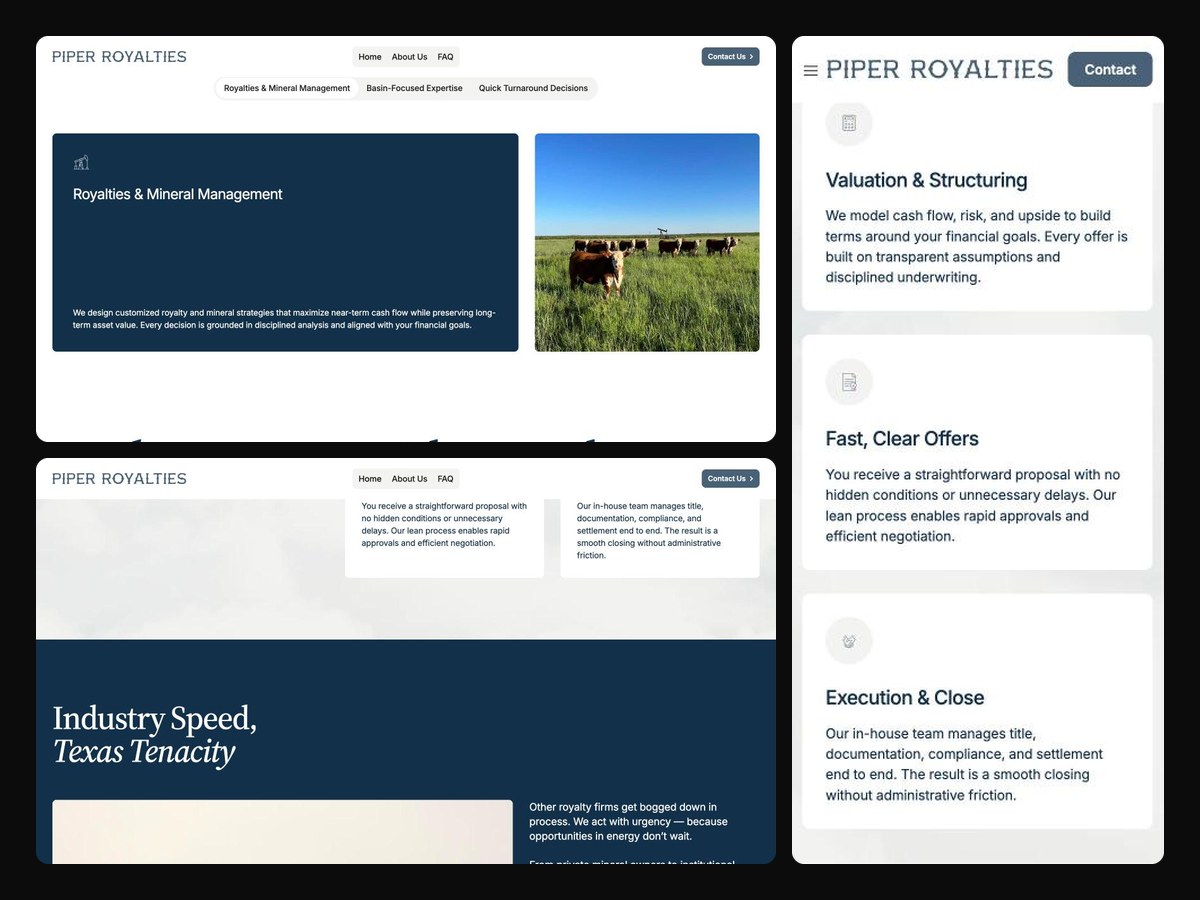1200x900 pixels.
Task: Click the 'We model cash flow' paragraph
Action: click(x=976, y=246)
